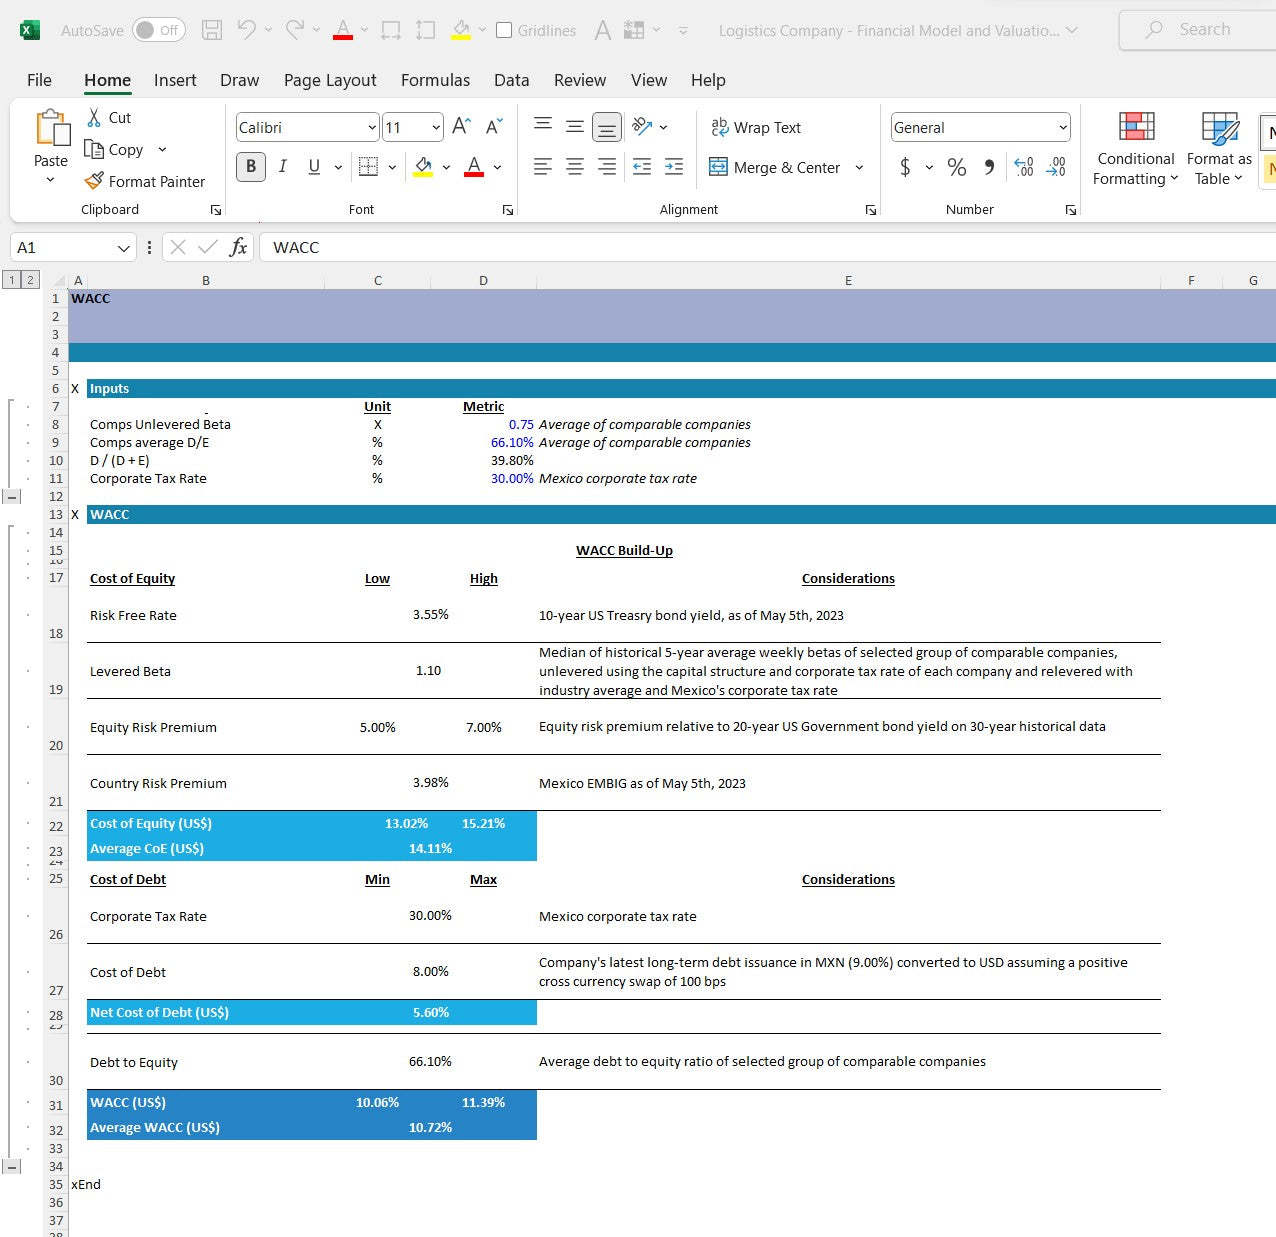
Task: Toggle bold formatting button
Action: coord(251,167)
